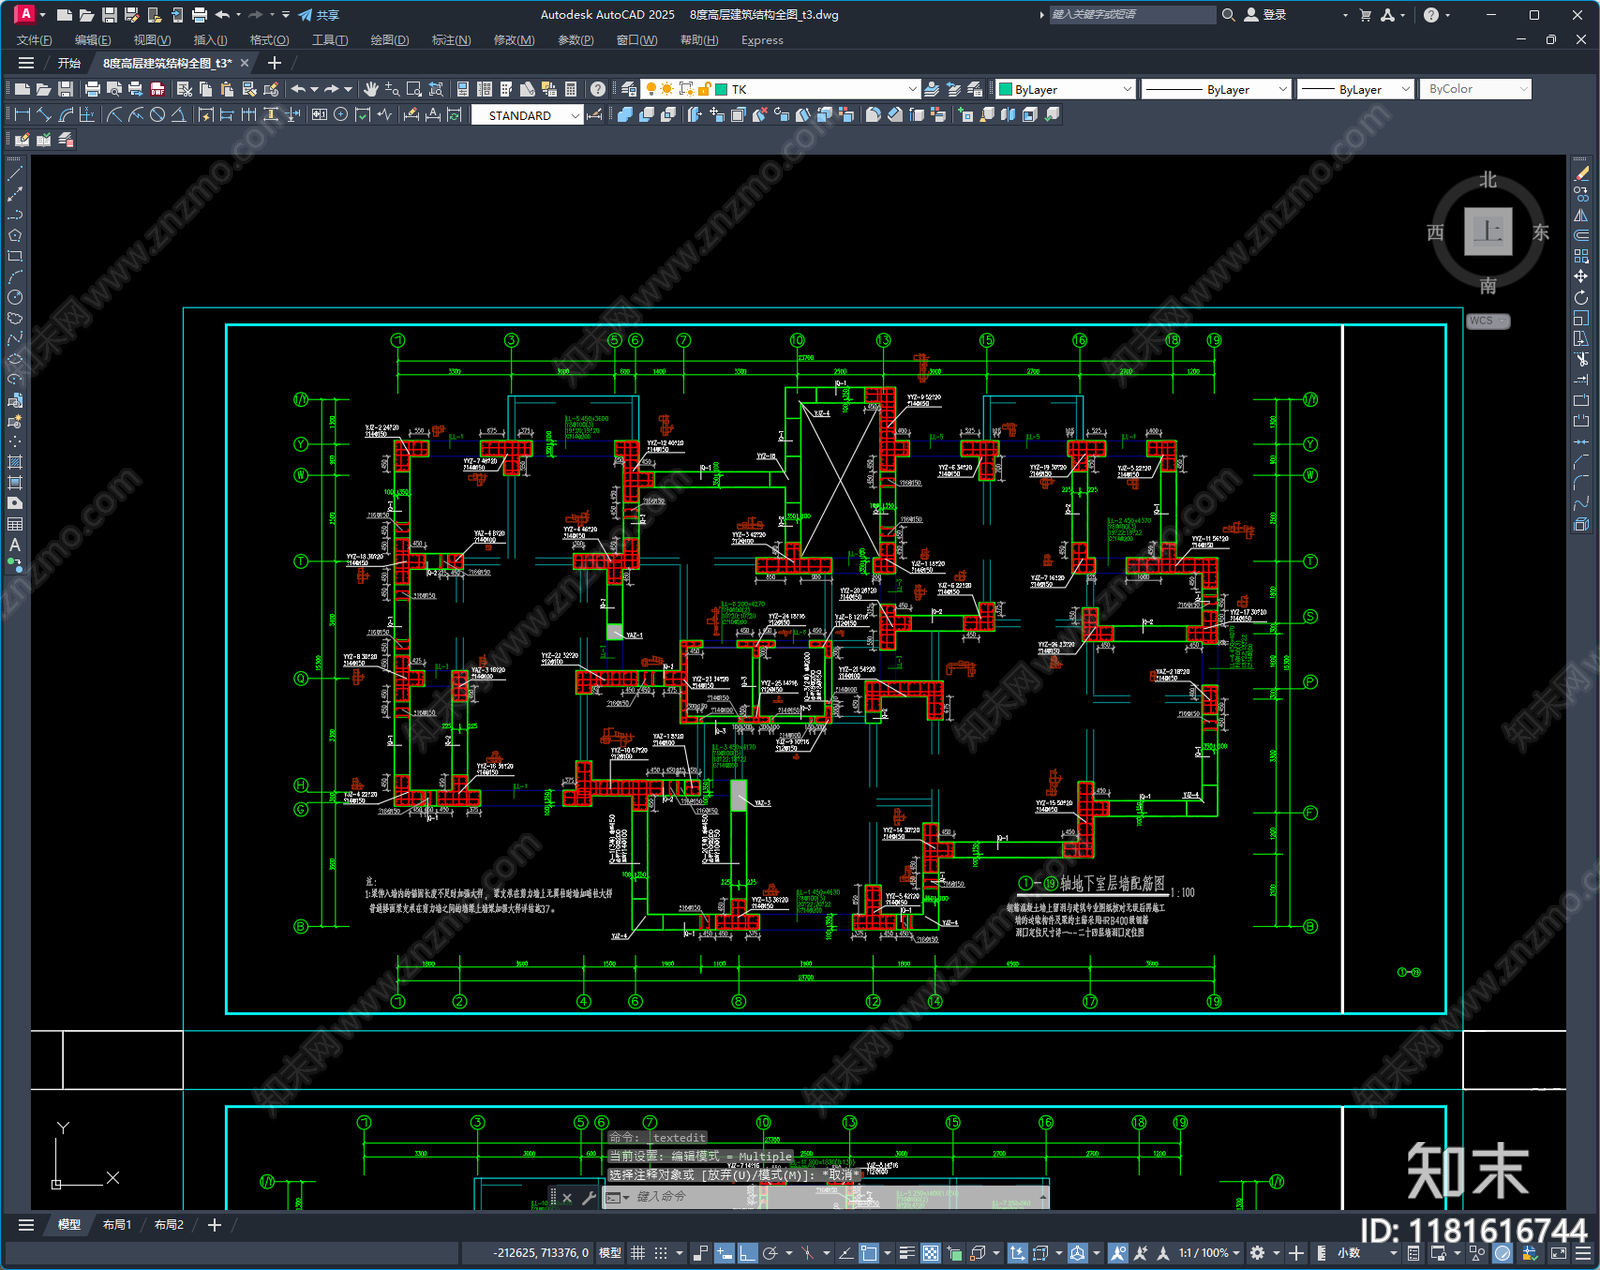Select the Multiline Text tool
Screen dimensions: 1600x1270
click(x=15, y=545)
